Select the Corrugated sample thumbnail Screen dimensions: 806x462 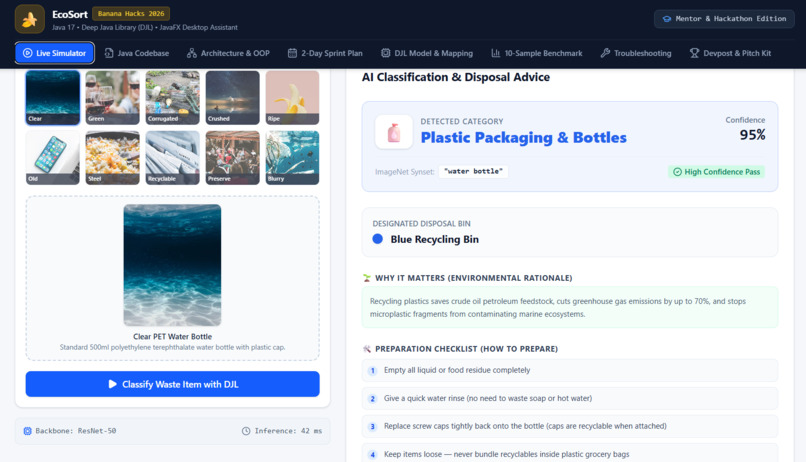pos(173,98)
